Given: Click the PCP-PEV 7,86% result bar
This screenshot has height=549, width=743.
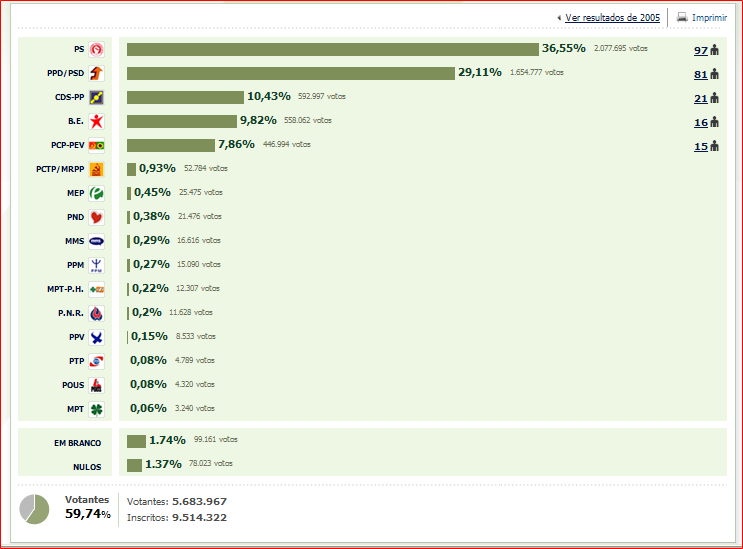Looking at the screenshot, I should pos(171,145).
